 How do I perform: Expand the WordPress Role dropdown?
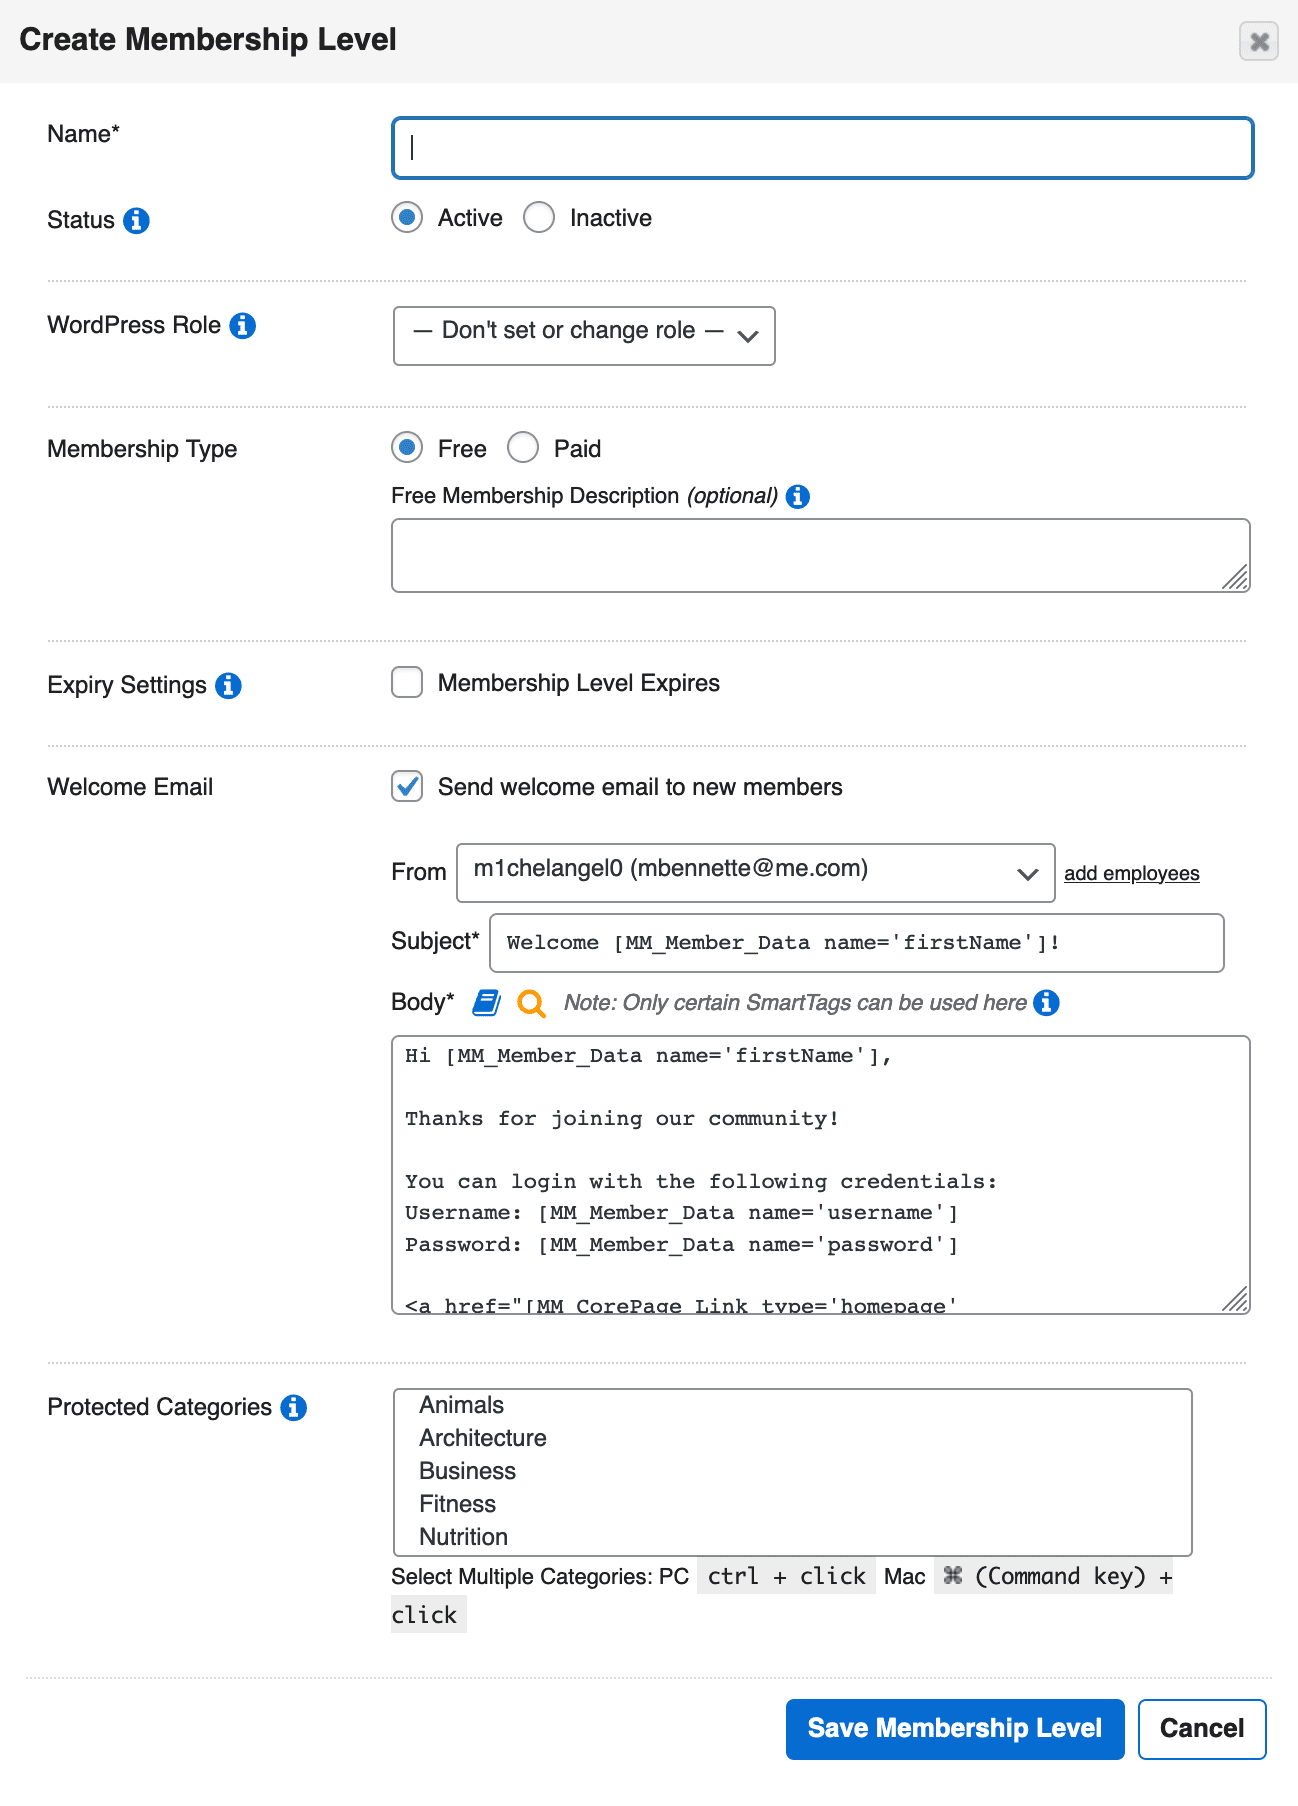(584, 336)
